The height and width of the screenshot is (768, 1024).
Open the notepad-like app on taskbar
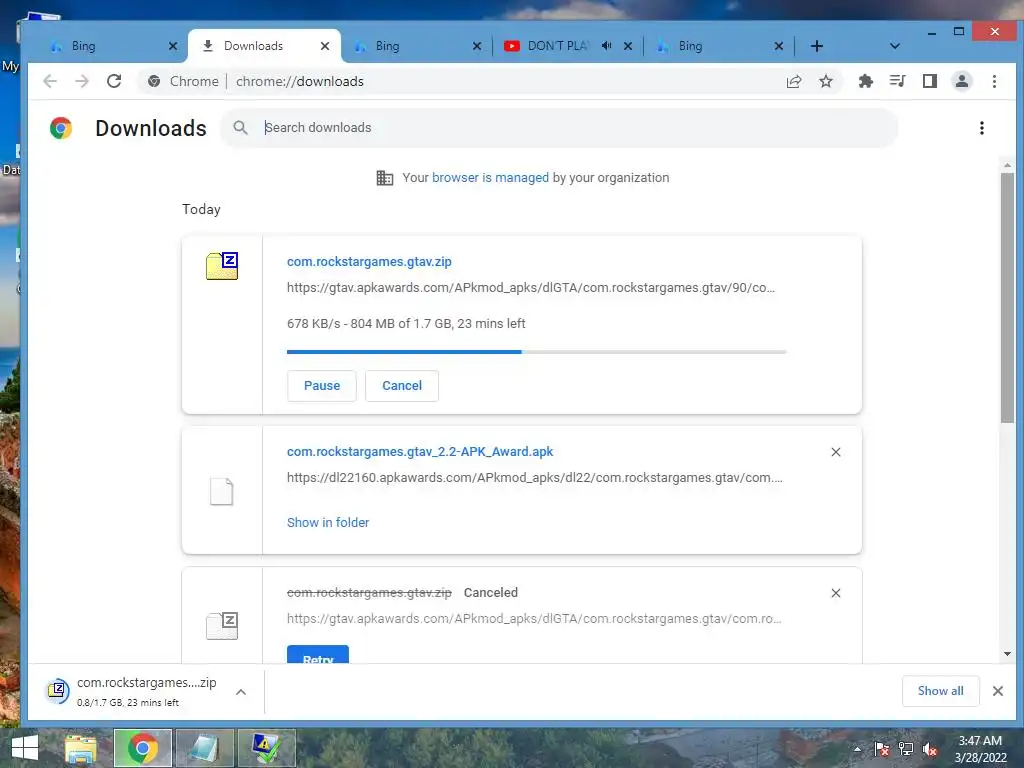[x=205, y=748]
